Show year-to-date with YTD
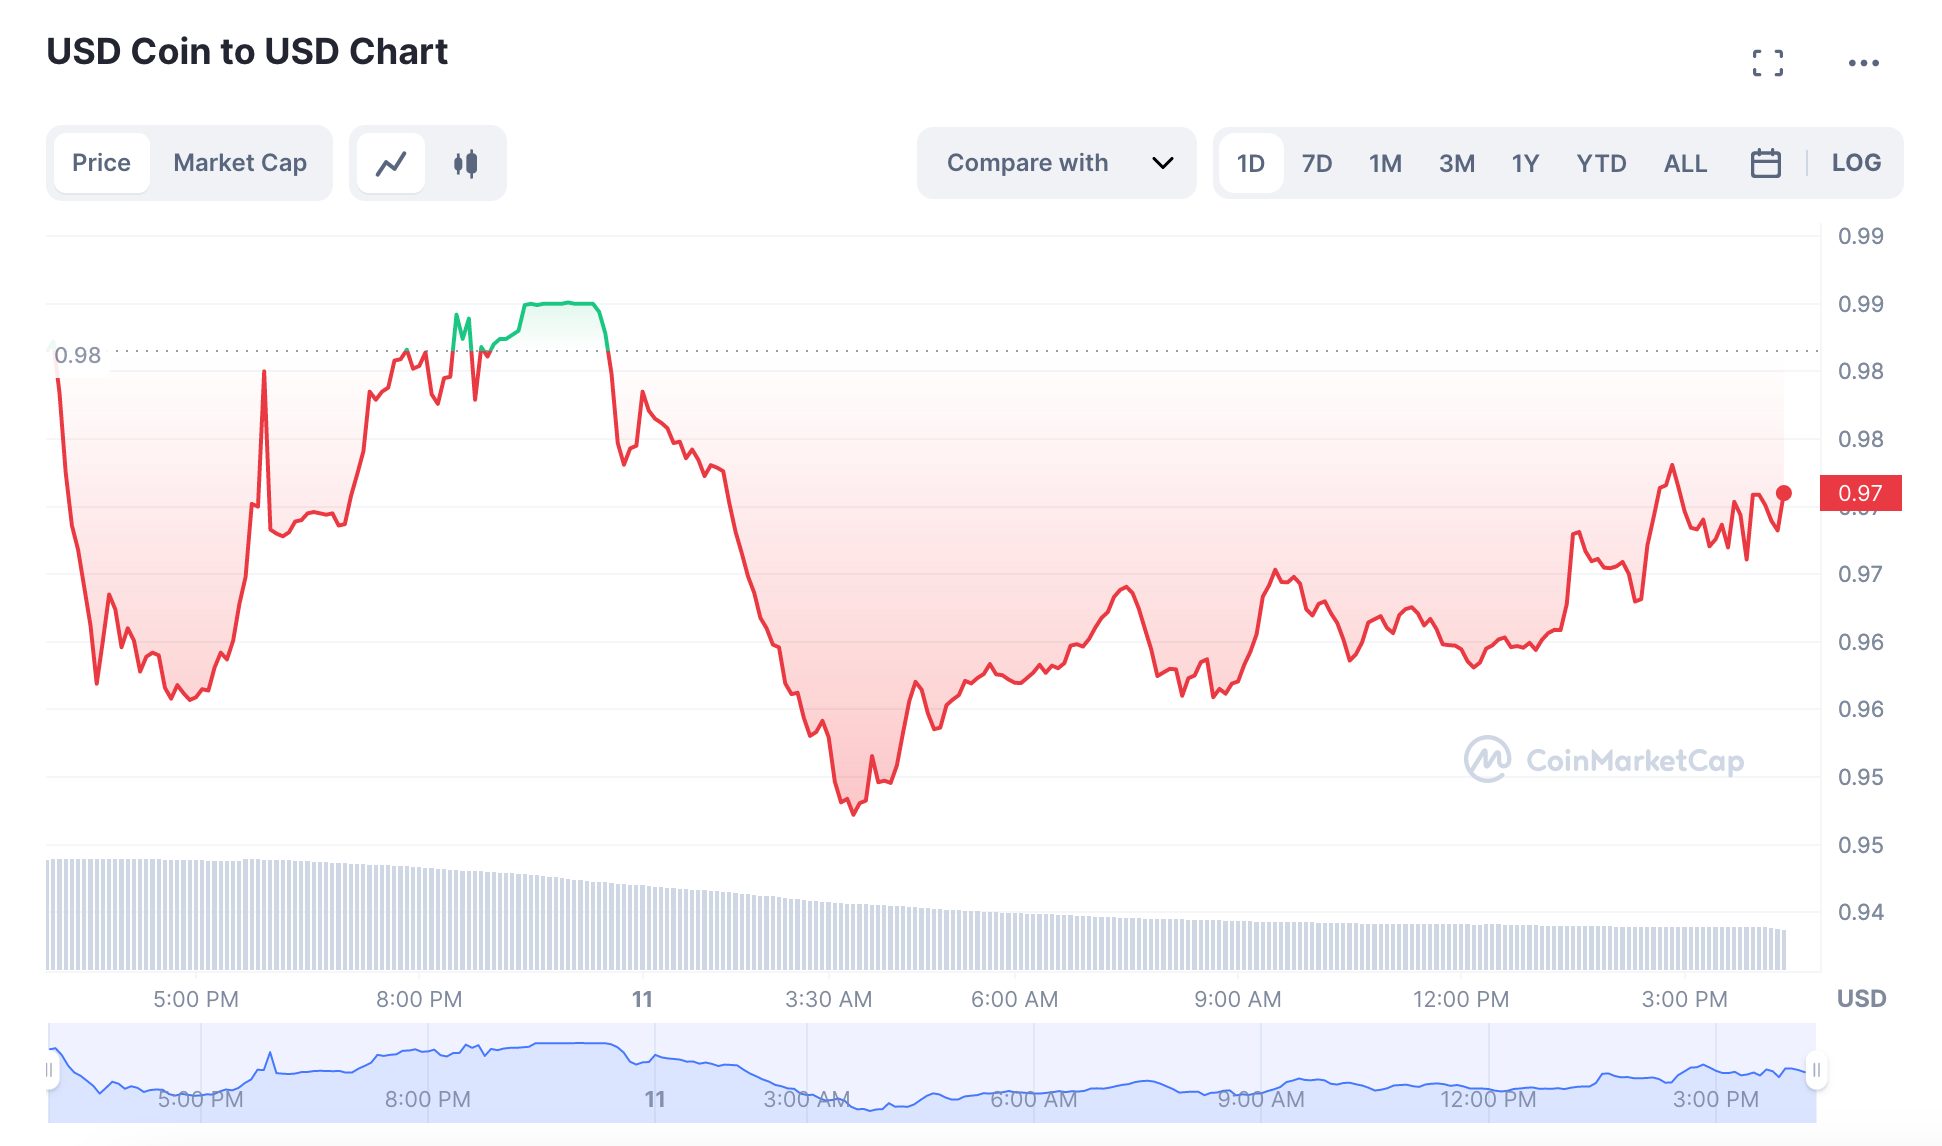The width and height of the screenshot is (1942, 1146). [1601, 163]
